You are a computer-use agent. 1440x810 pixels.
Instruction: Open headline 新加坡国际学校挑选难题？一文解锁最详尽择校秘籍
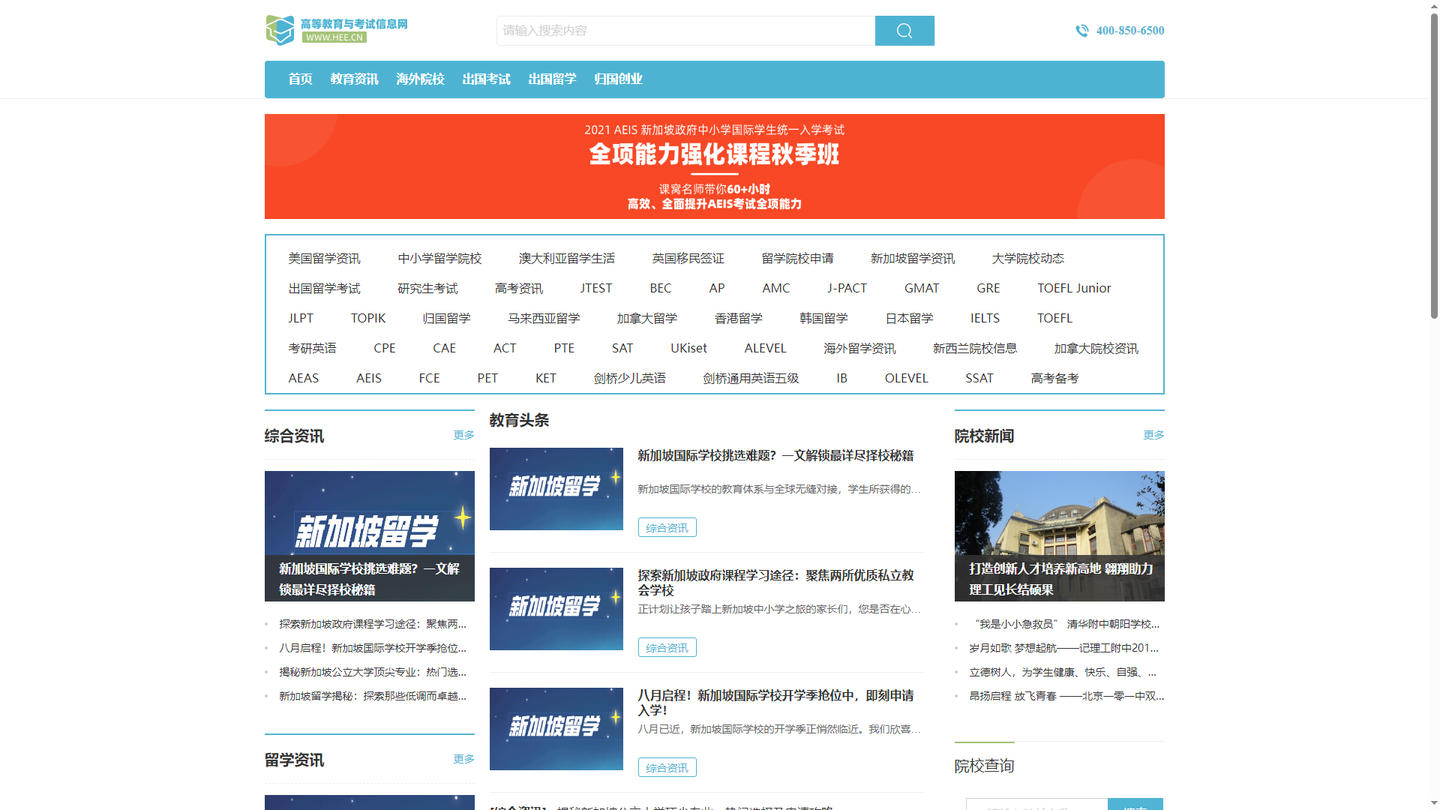pos(776,455)
